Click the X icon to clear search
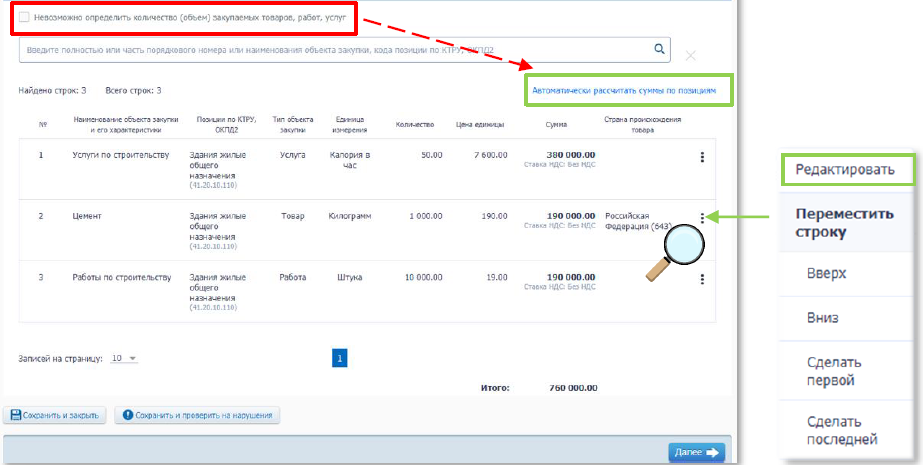Viewport: 923px width, 465px height. (691, 55)
